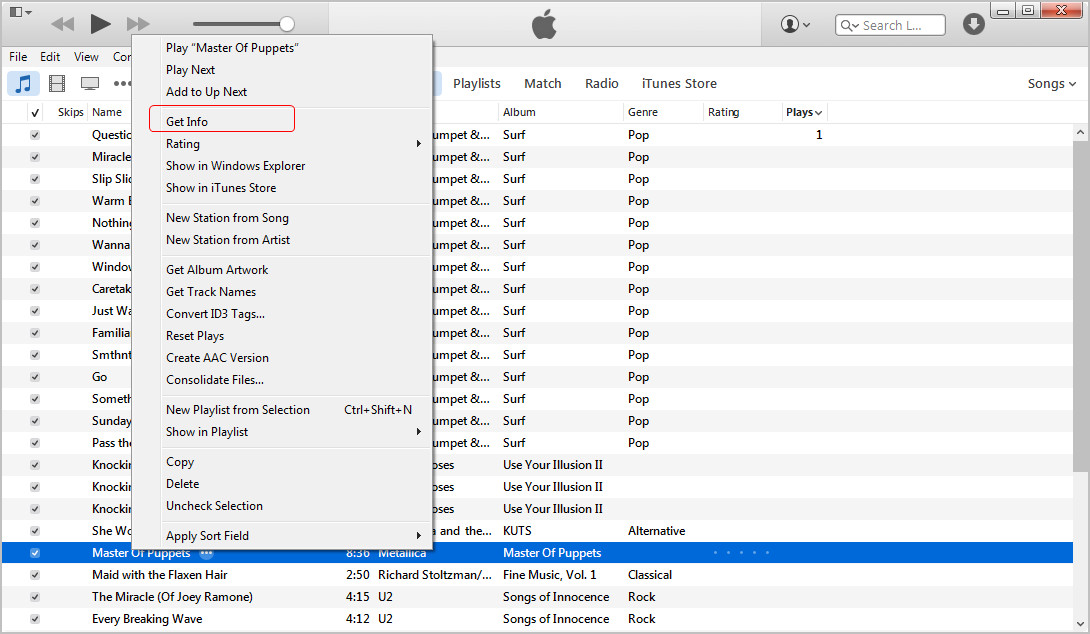Choose New Playlist from Selection
Image resolution: width=1090 pixels, height=634 pixels.
(238, 409)
